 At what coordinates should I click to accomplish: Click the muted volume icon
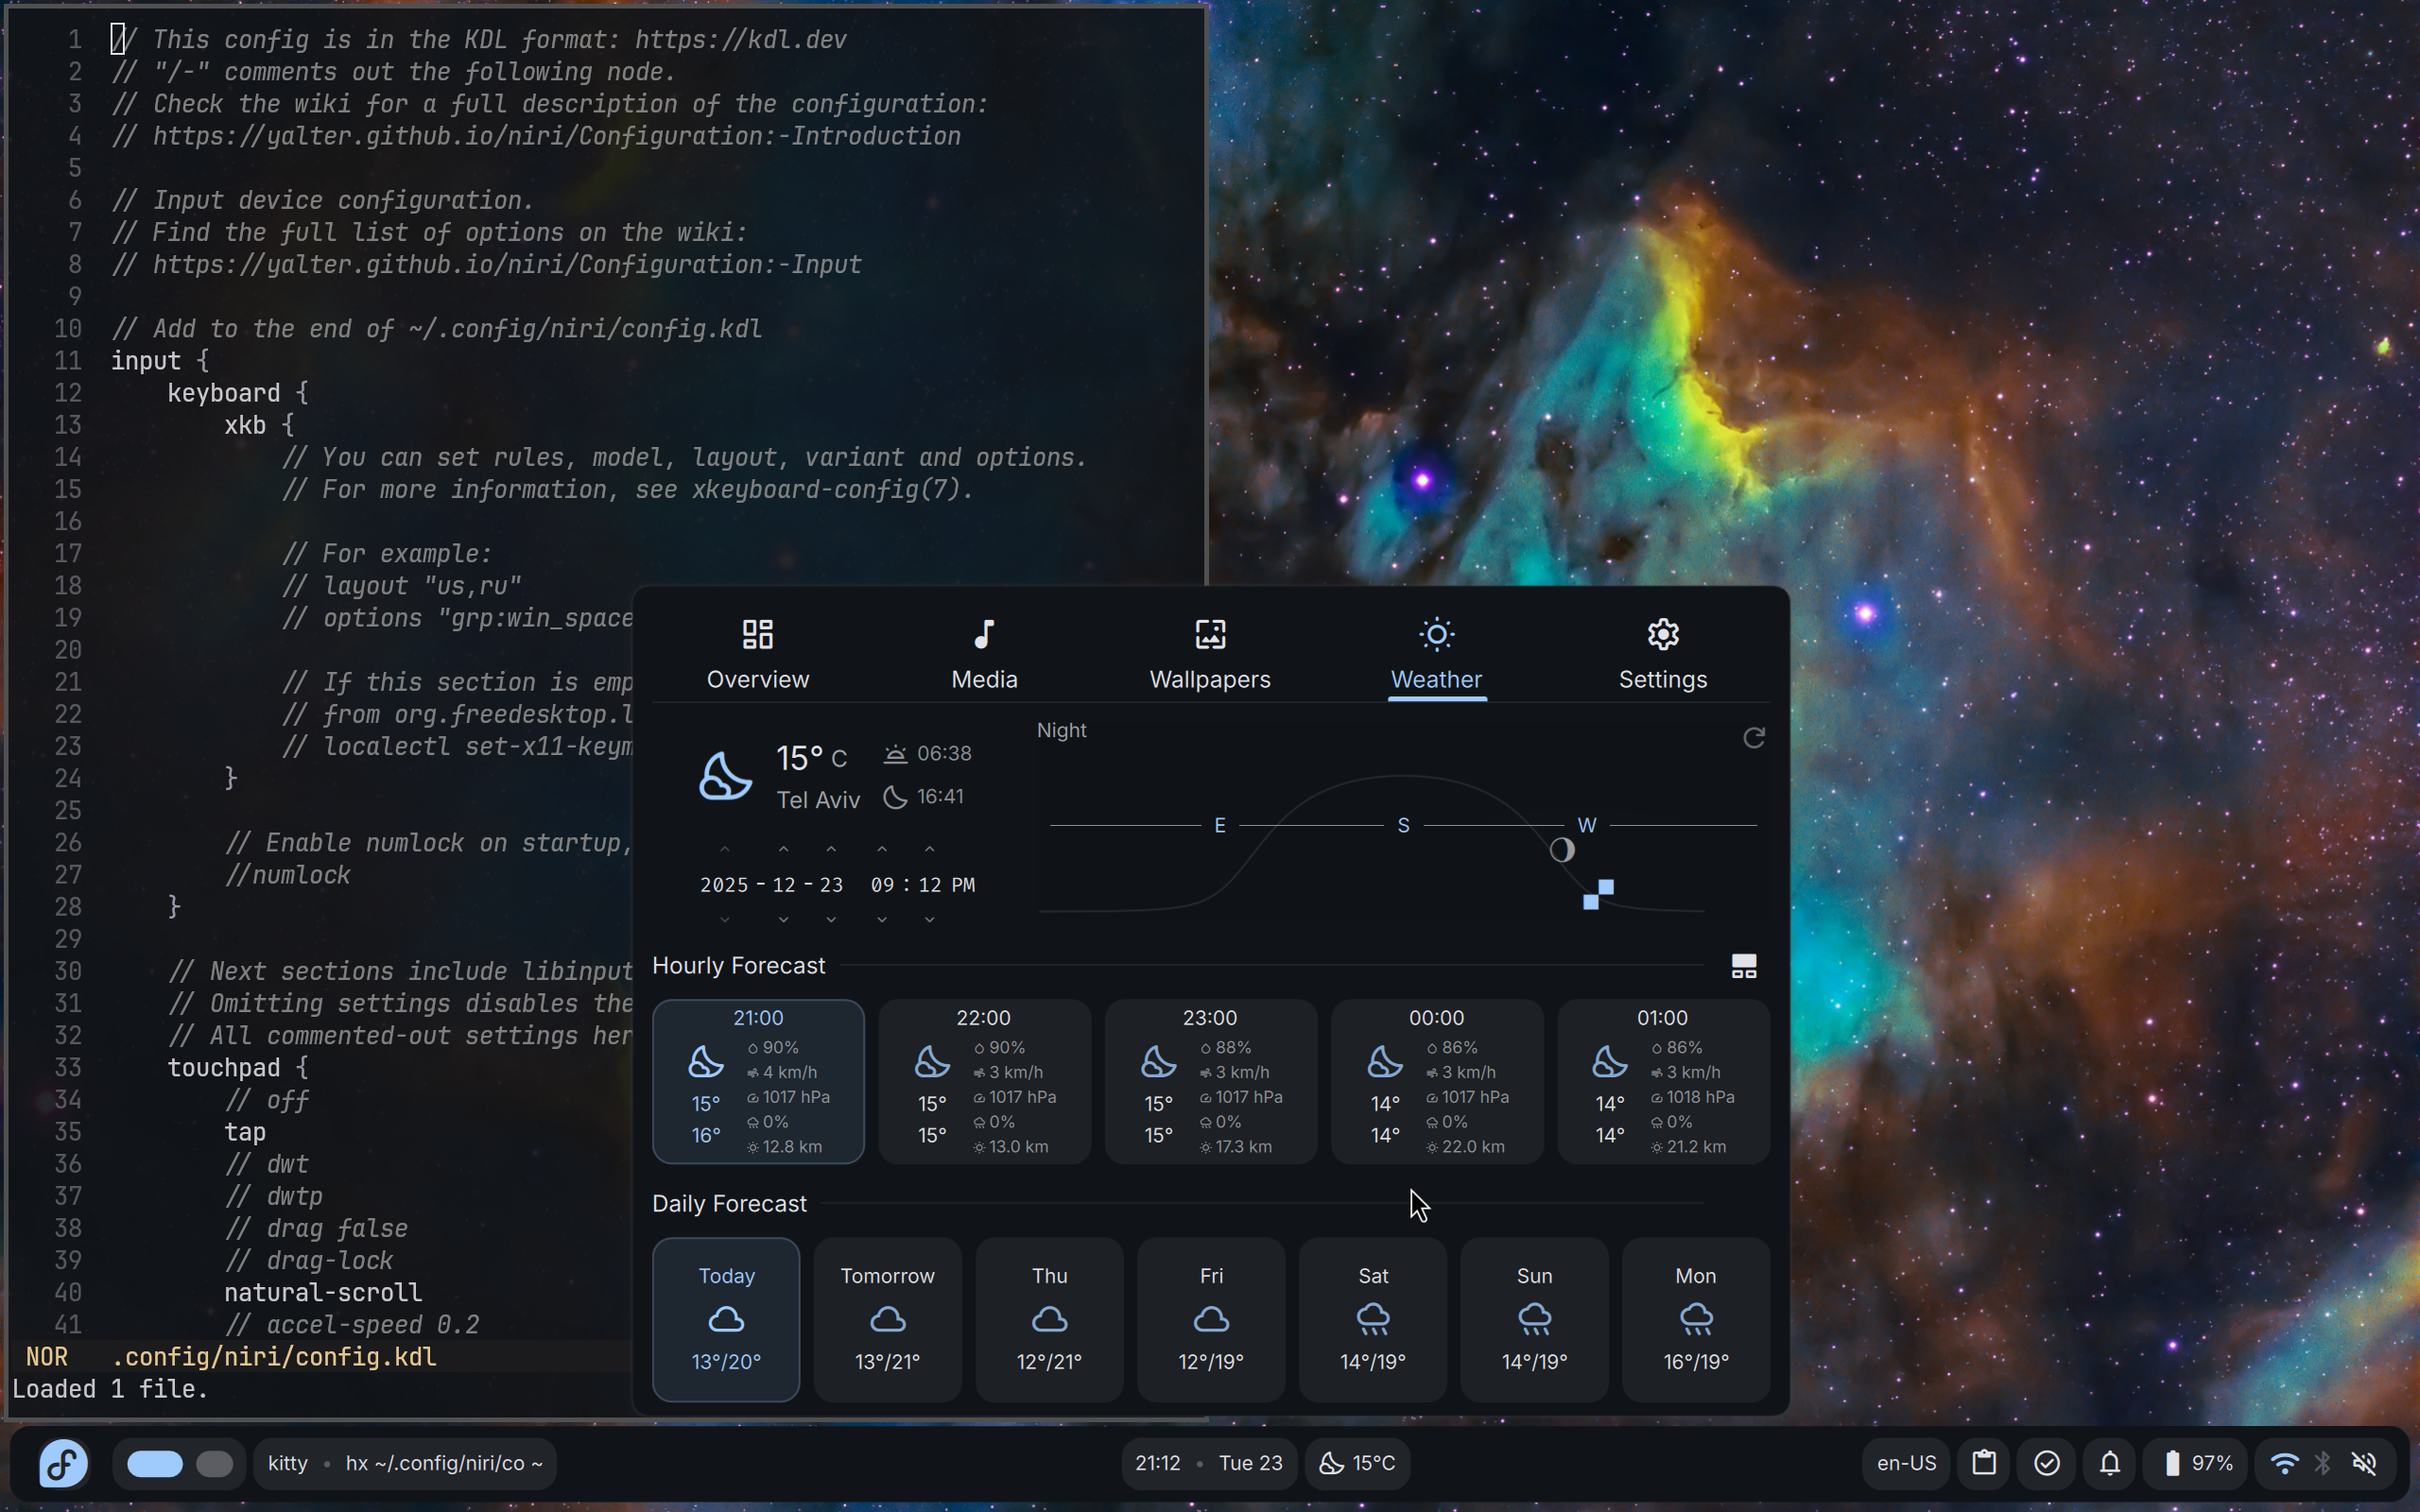point(2364,1463)
